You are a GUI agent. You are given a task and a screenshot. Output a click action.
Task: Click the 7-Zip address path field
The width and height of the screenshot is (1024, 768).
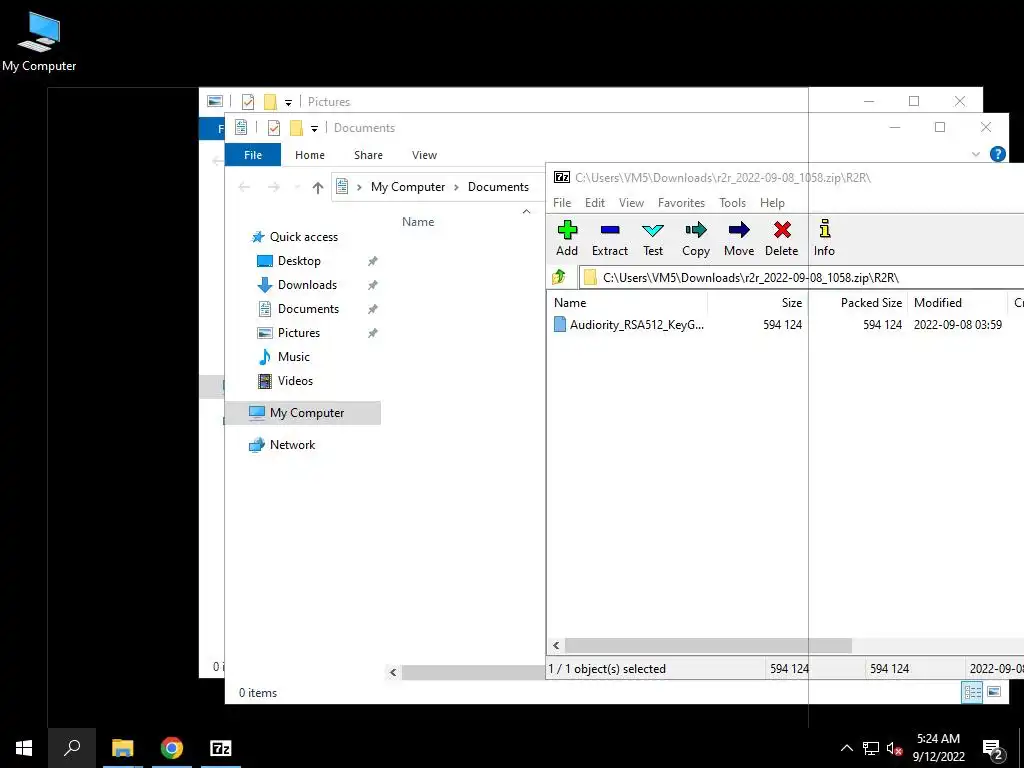[801, 278]
